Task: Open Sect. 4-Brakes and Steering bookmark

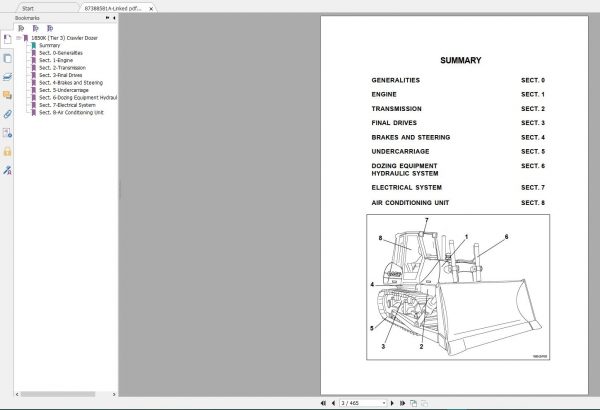Action: click(x=71, y=83)
